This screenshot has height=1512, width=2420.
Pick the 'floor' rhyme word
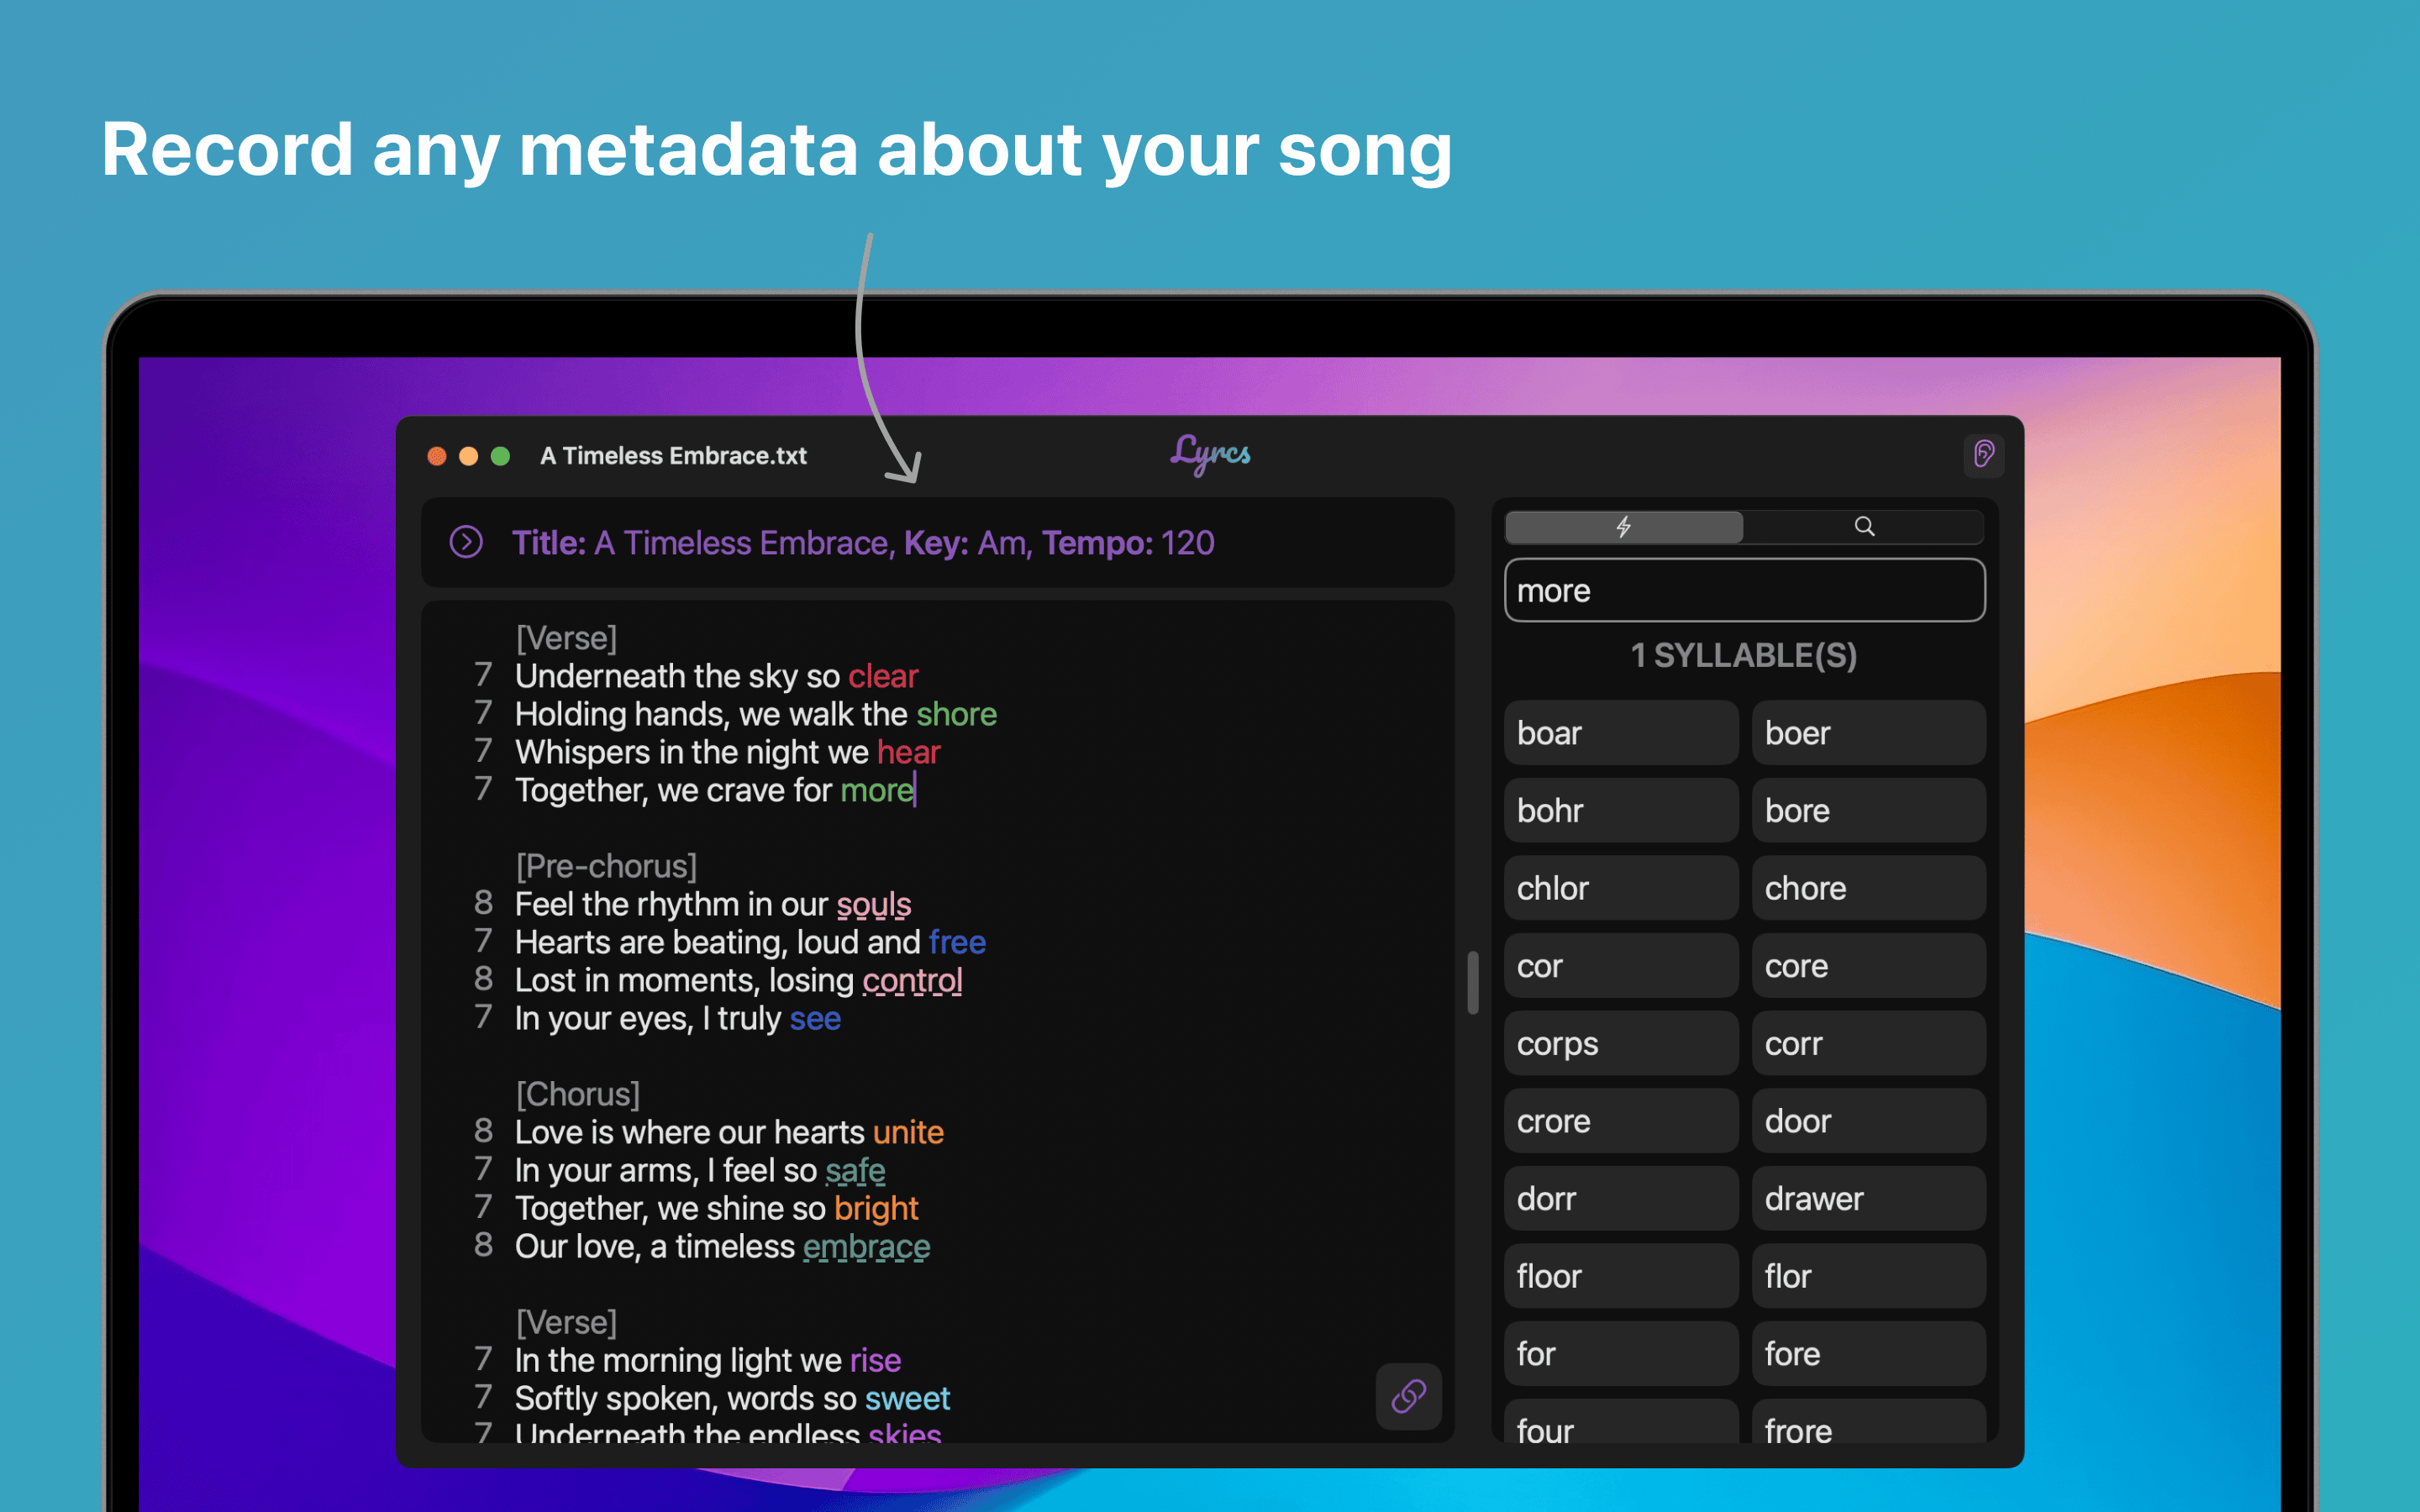(1621, 1276)
